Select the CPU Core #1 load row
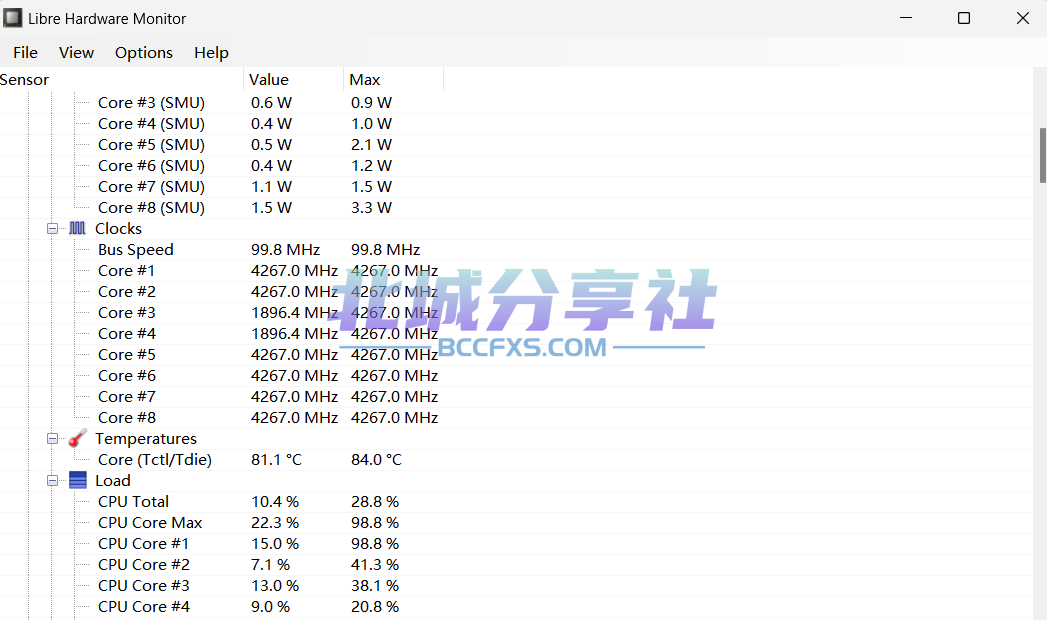1047x620 pixels. [x=516, y=544]
